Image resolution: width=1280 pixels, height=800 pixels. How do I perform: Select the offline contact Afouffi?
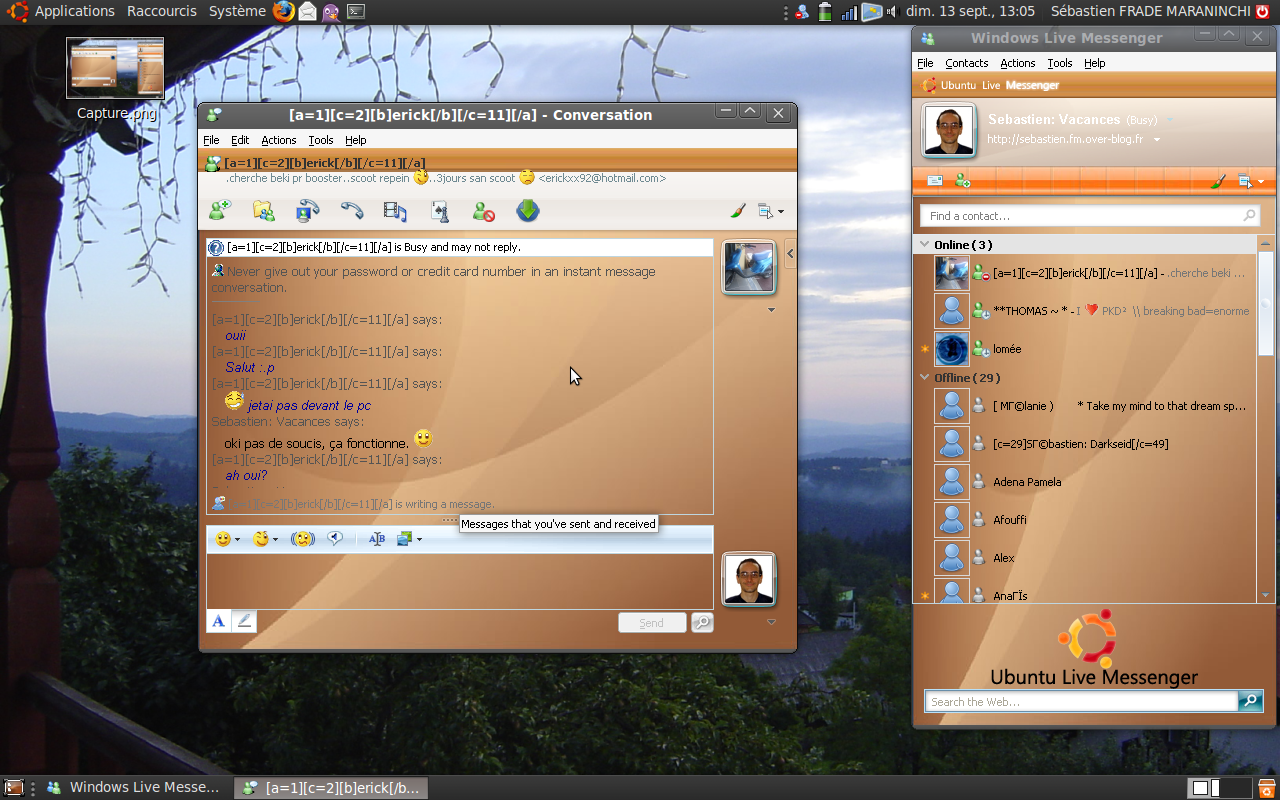[1085, 520]
